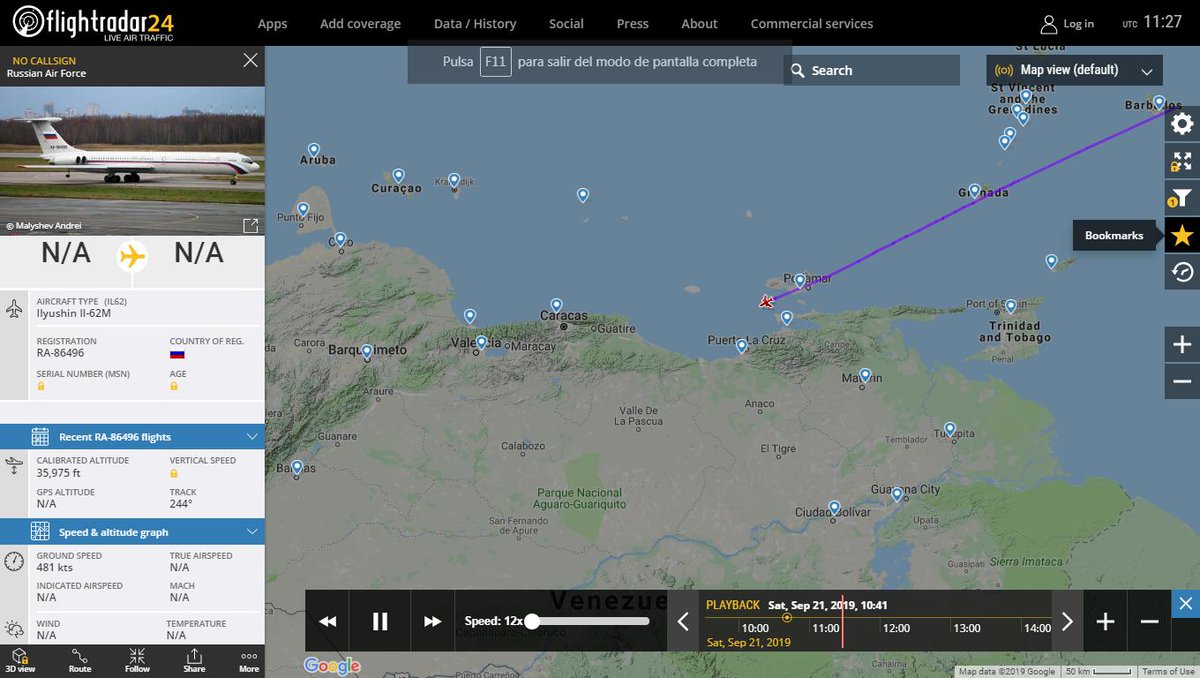Open Bookmarks star icon
This screenshot has width=1200, height=678.
tap(1182, 235)
